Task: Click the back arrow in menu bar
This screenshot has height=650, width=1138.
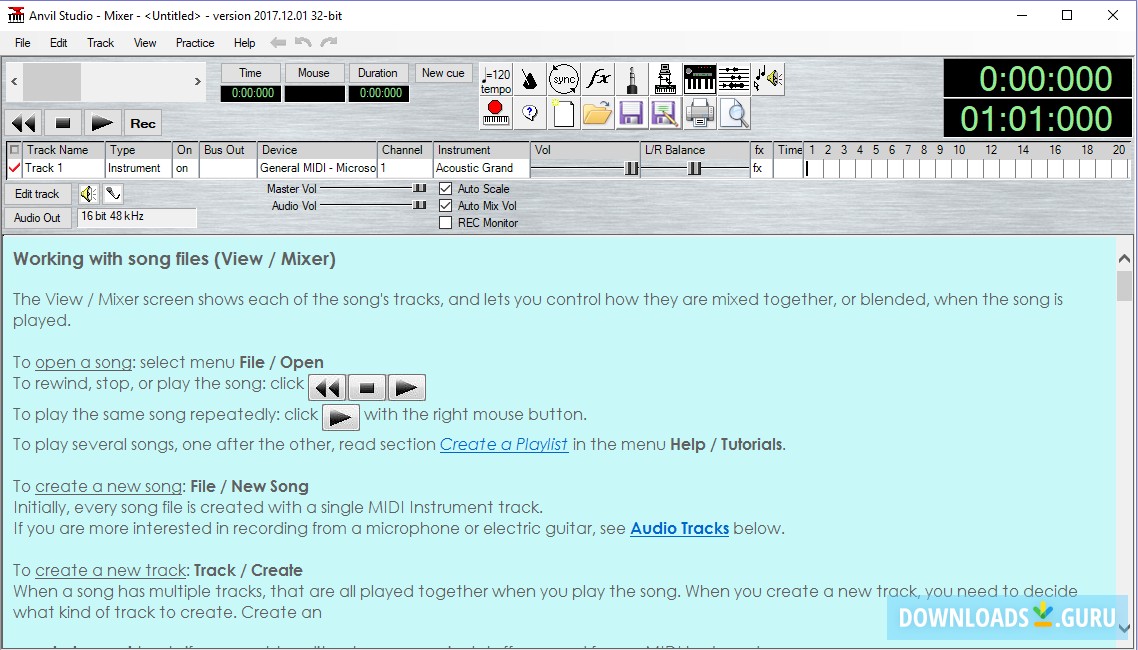Action: [278, 43]
